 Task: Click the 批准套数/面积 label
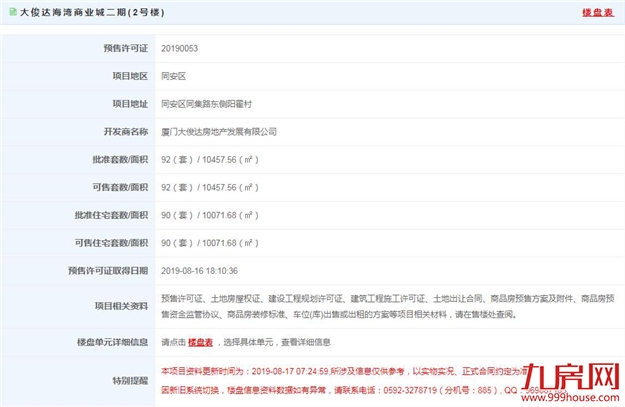[120, 159]
